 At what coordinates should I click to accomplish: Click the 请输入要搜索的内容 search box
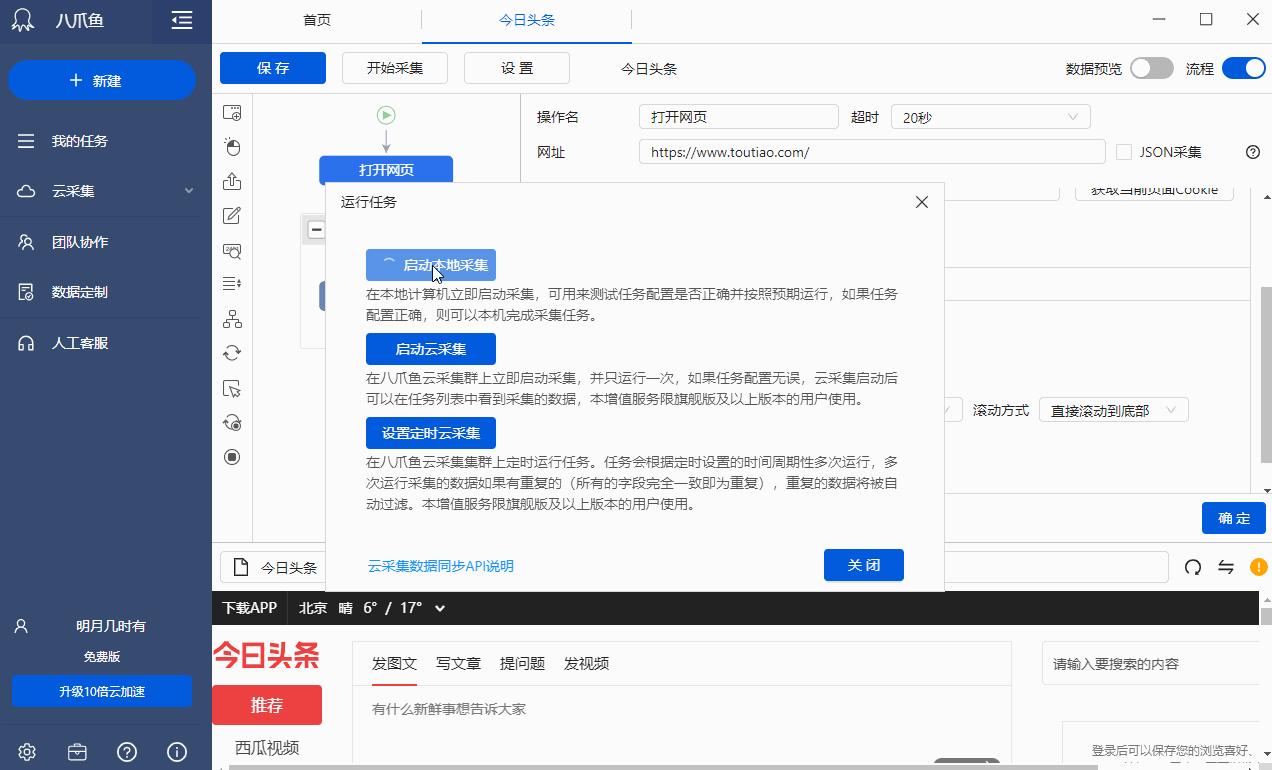pyautogui.click(x=1150, y=663)
